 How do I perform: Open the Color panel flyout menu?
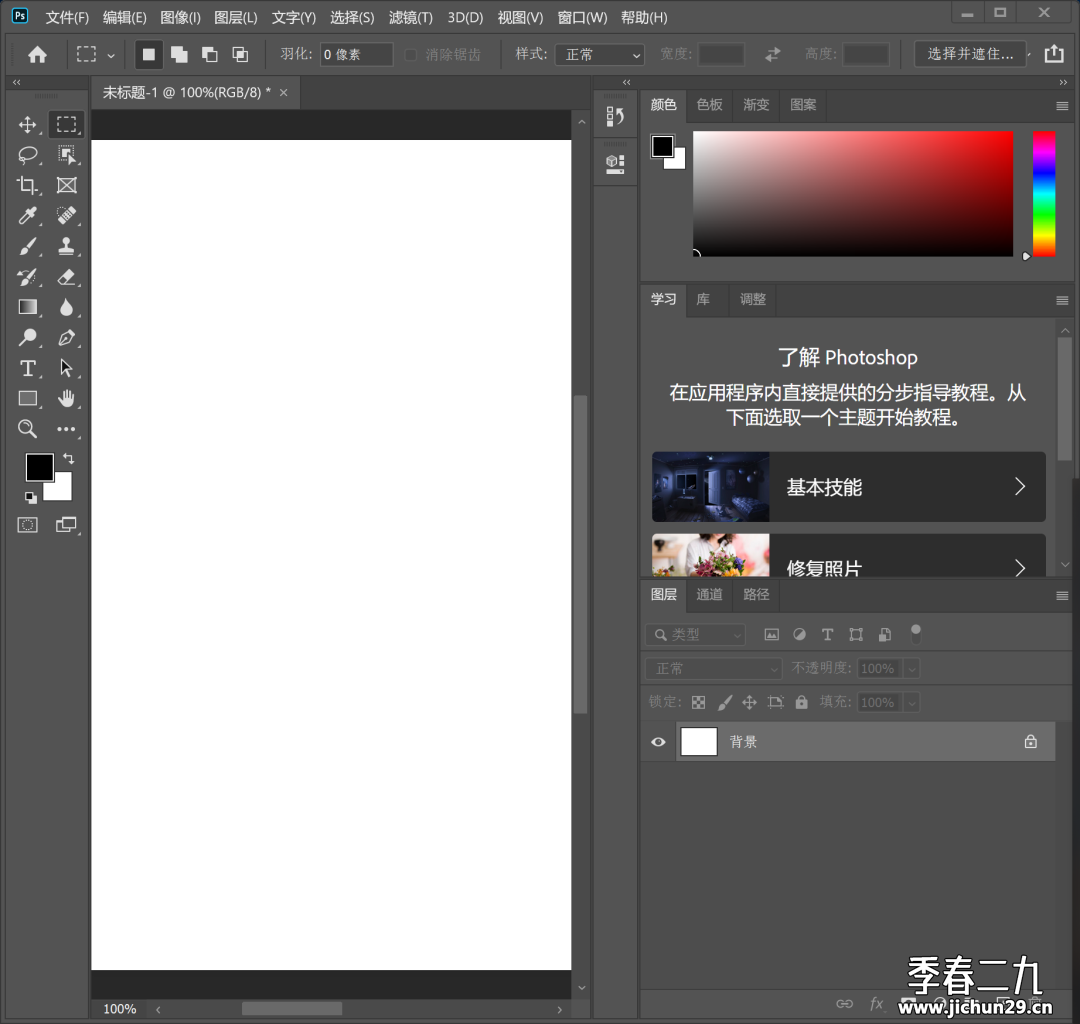[x=1062, y=106]
